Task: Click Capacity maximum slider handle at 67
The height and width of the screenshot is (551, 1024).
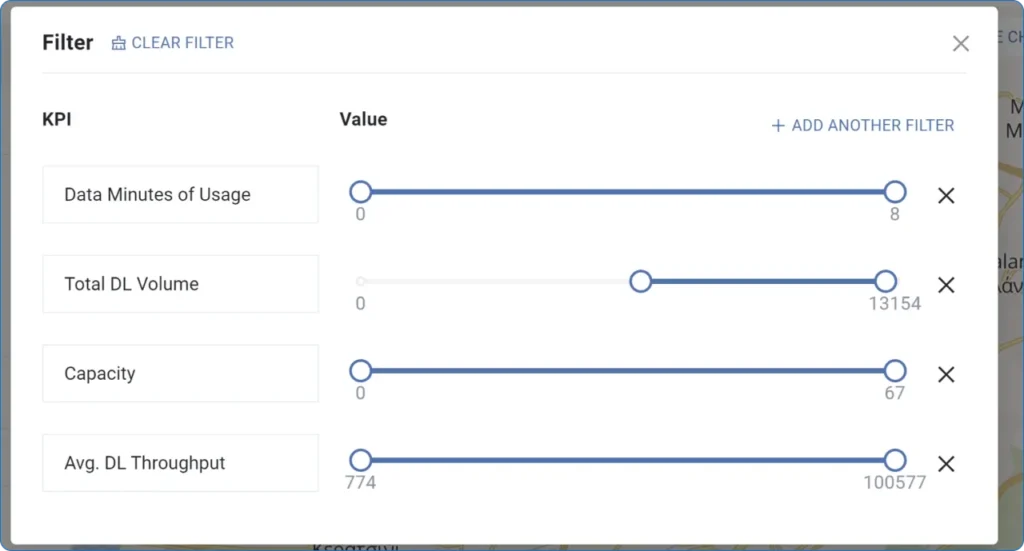Action: click(895, 371)
